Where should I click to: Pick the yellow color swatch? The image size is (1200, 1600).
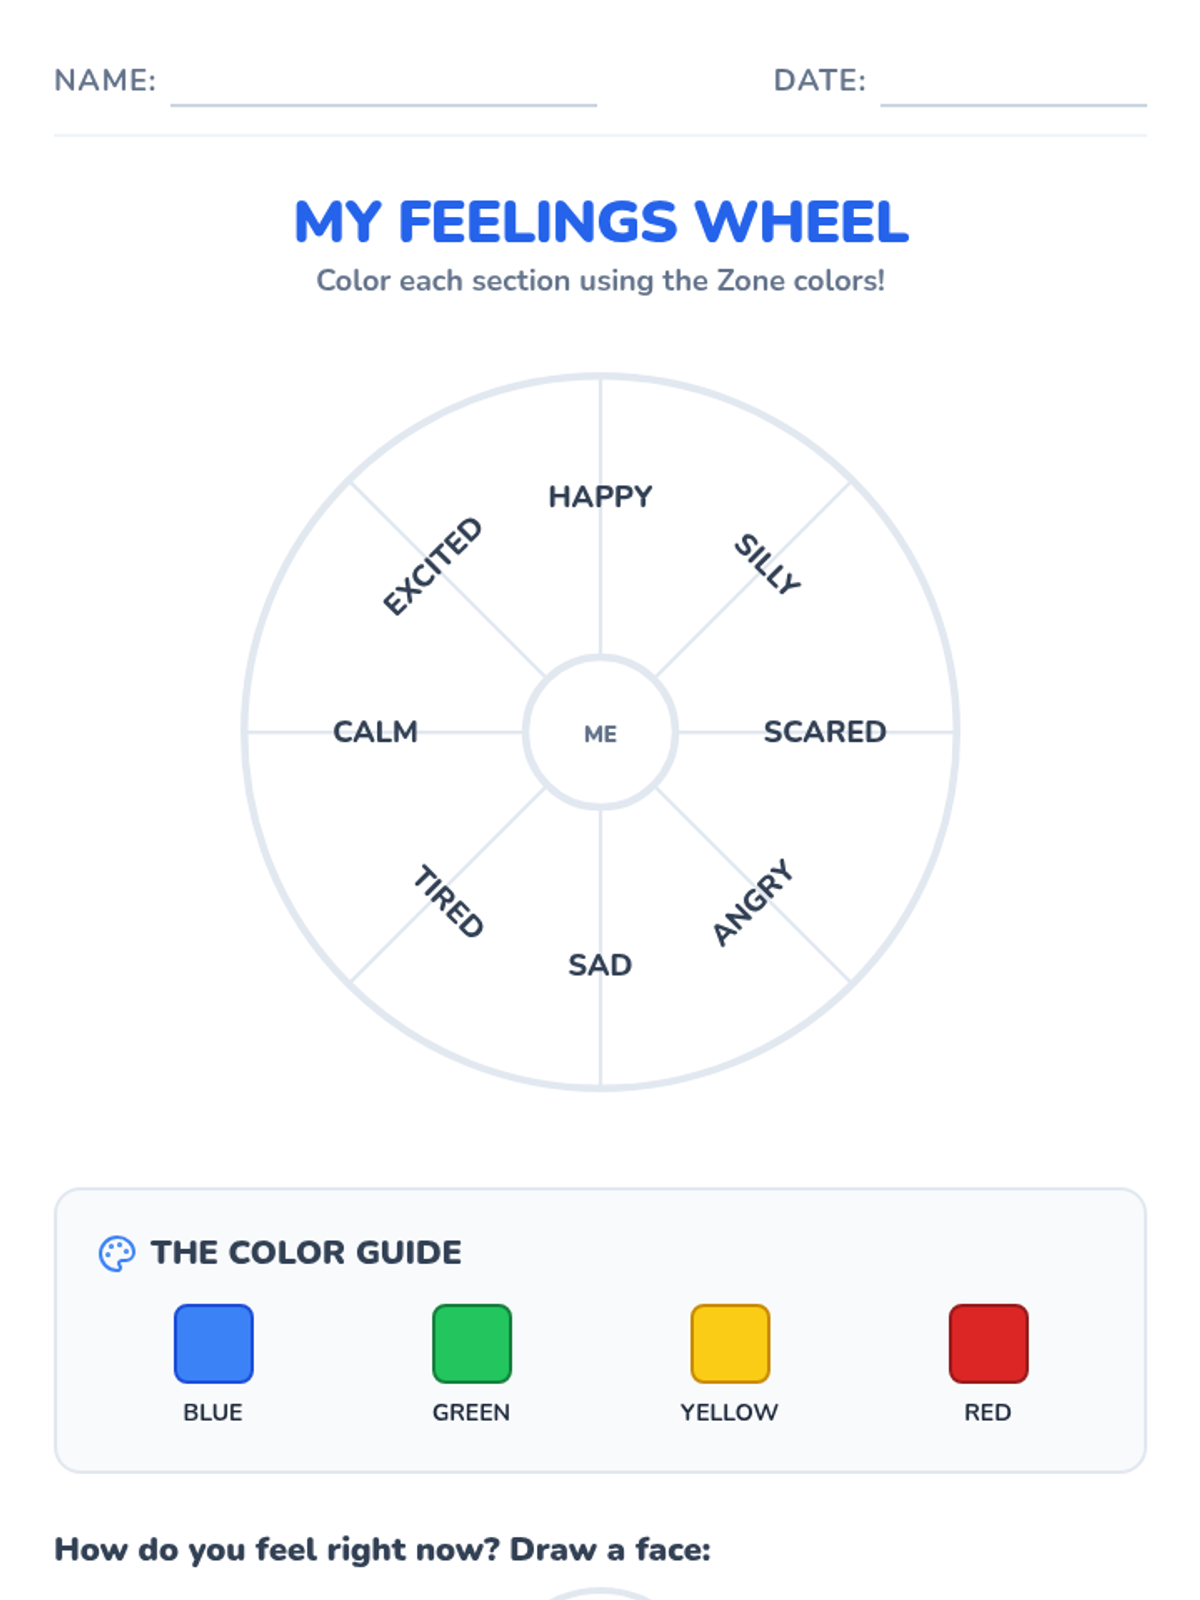[730, 1343]
